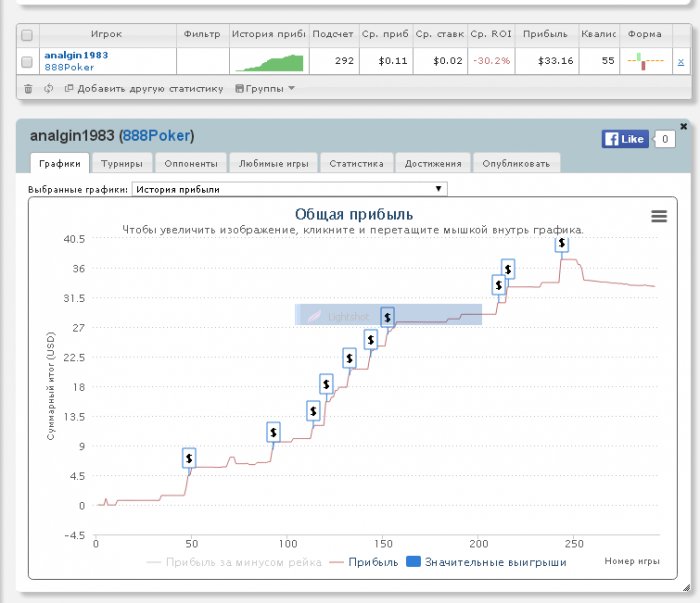Open the chart hamburger menu
Viewport: 700px width, 603px height.
pos(658,216)
